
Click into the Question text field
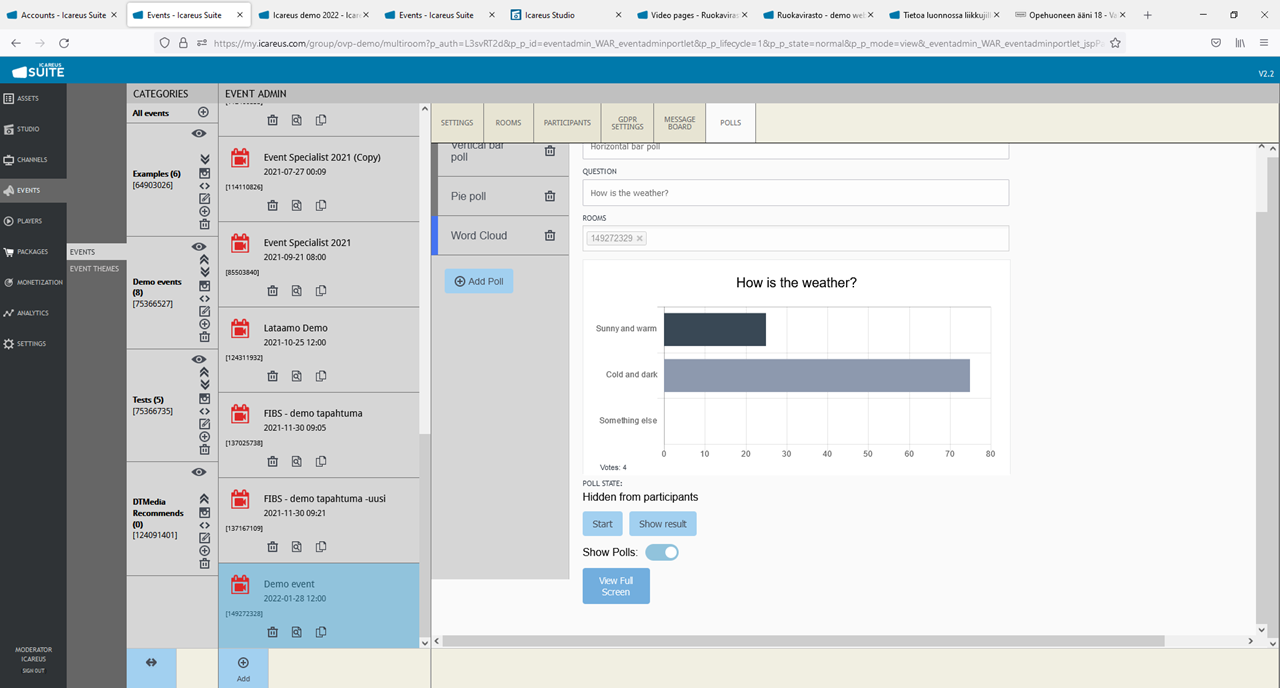click(795, 193)
